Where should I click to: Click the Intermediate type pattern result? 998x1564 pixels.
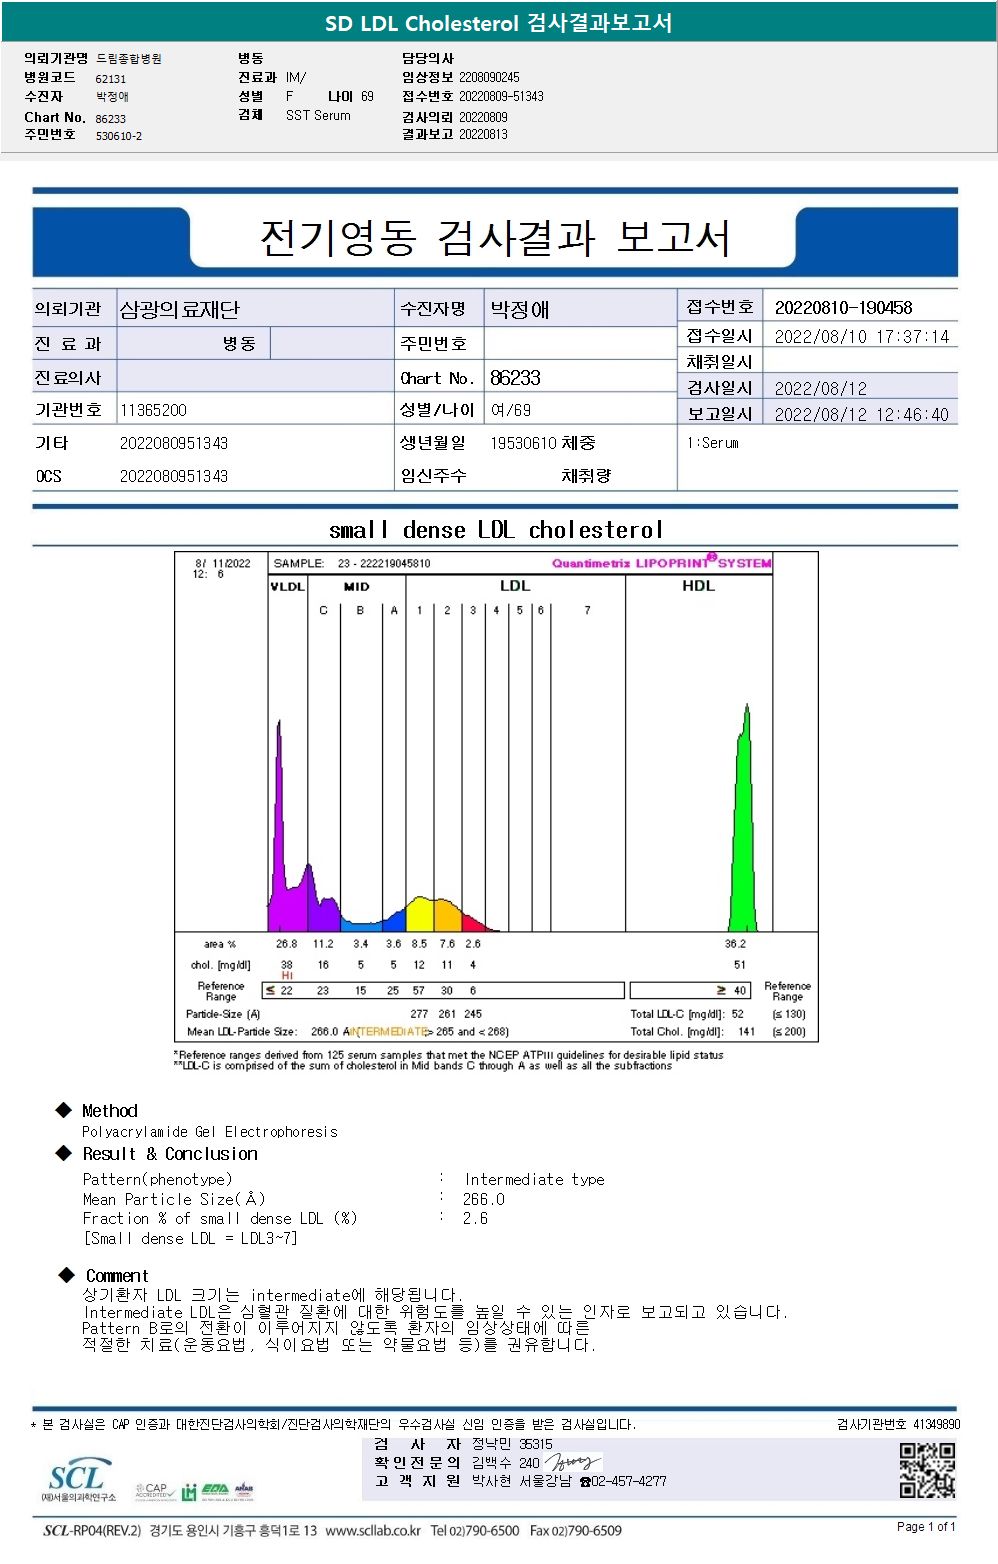click(x=534, y=1179)
